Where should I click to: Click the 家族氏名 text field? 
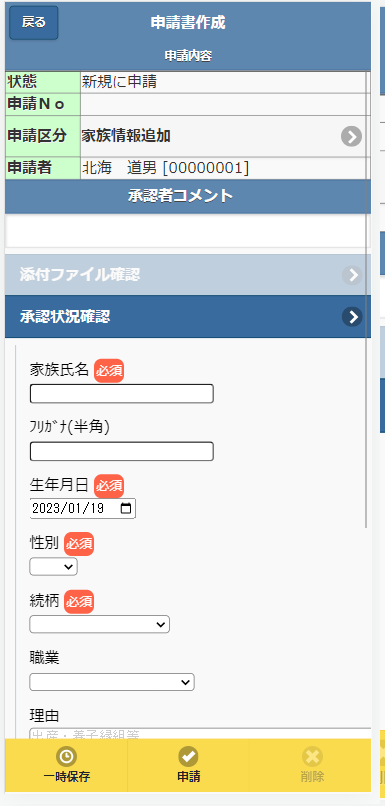tap(122, 394)
